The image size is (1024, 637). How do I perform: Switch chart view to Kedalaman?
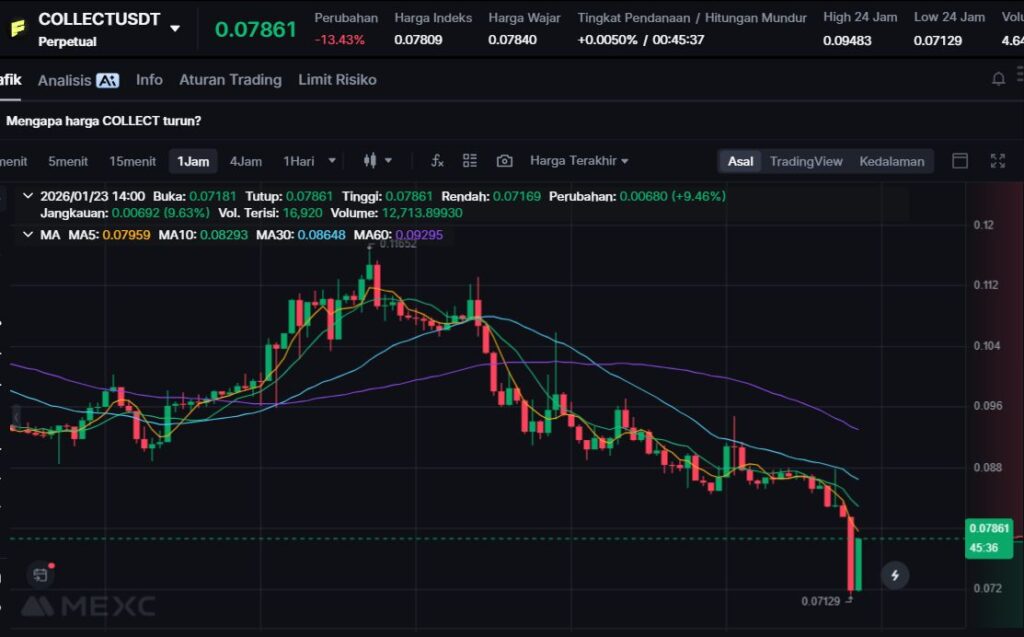pyautogui.click(x=891, y=161)
